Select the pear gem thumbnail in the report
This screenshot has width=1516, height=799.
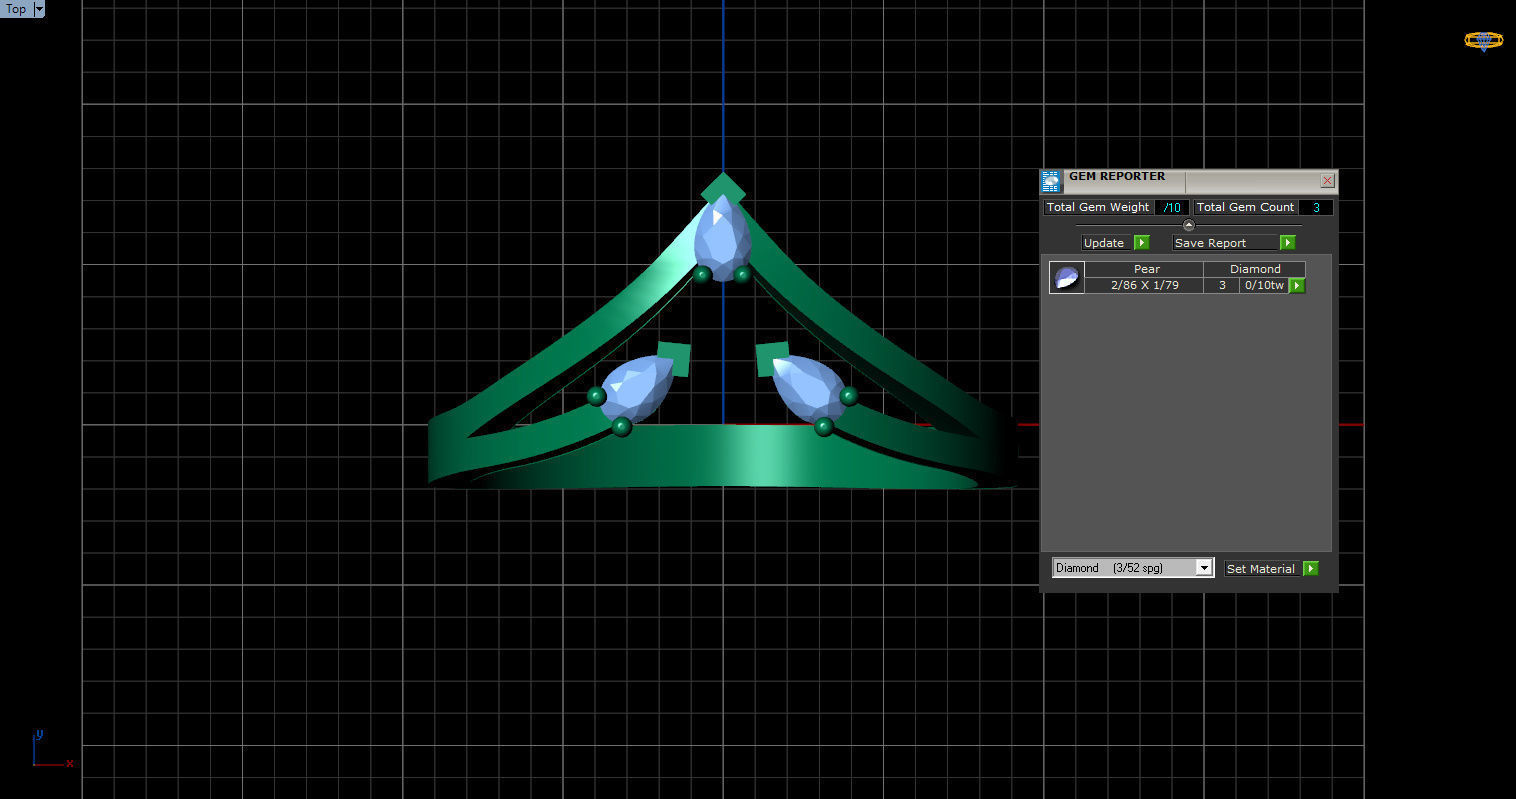pyautogui.click(x=1066, y=277)
